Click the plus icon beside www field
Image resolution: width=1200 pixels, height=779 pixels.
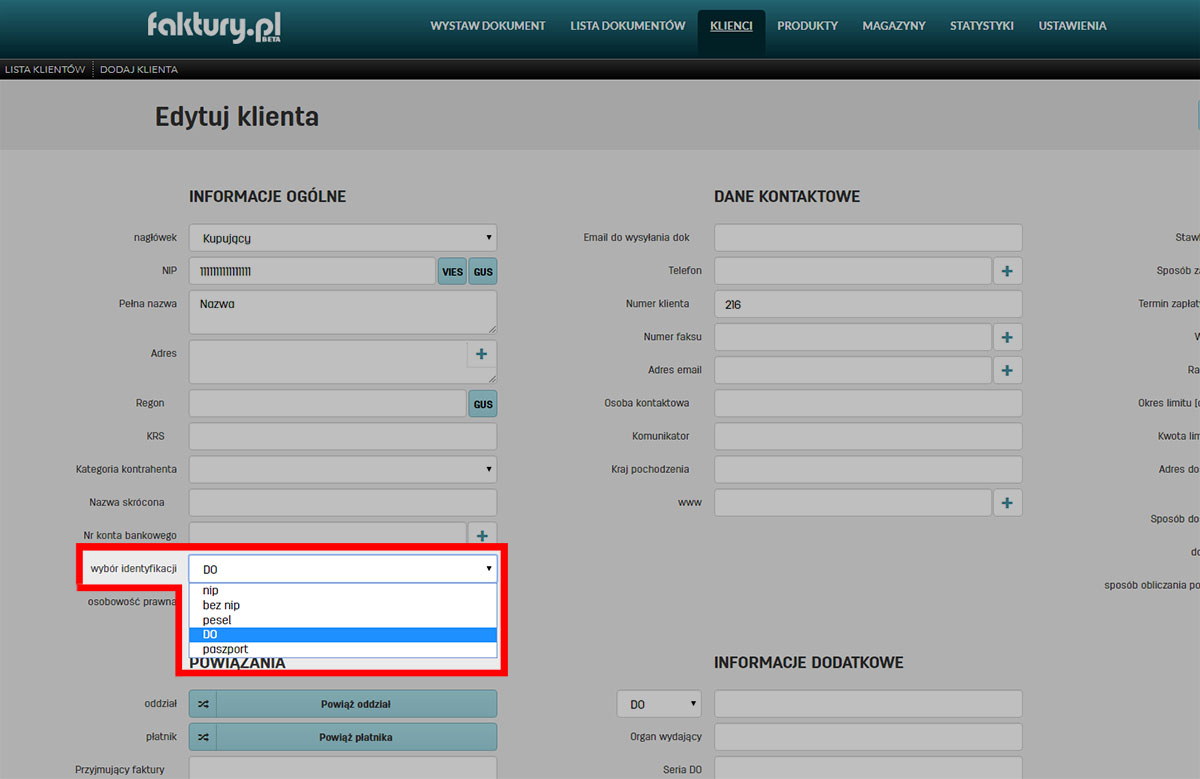1007,503
